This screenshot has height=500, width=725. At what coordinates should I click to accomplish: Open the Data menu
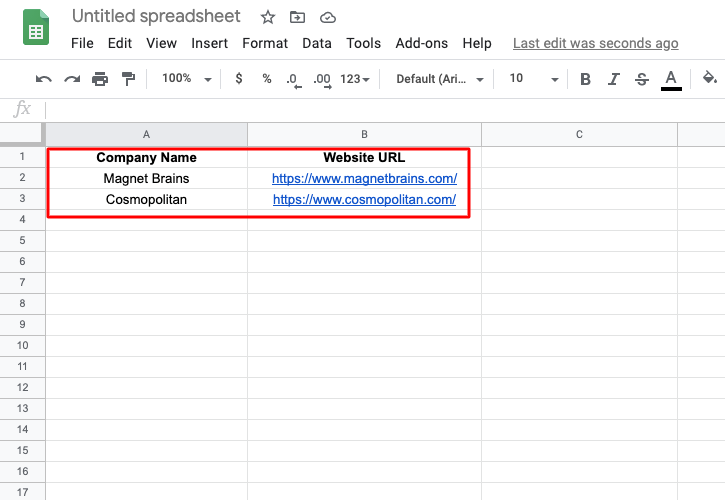tap(317, 43)
